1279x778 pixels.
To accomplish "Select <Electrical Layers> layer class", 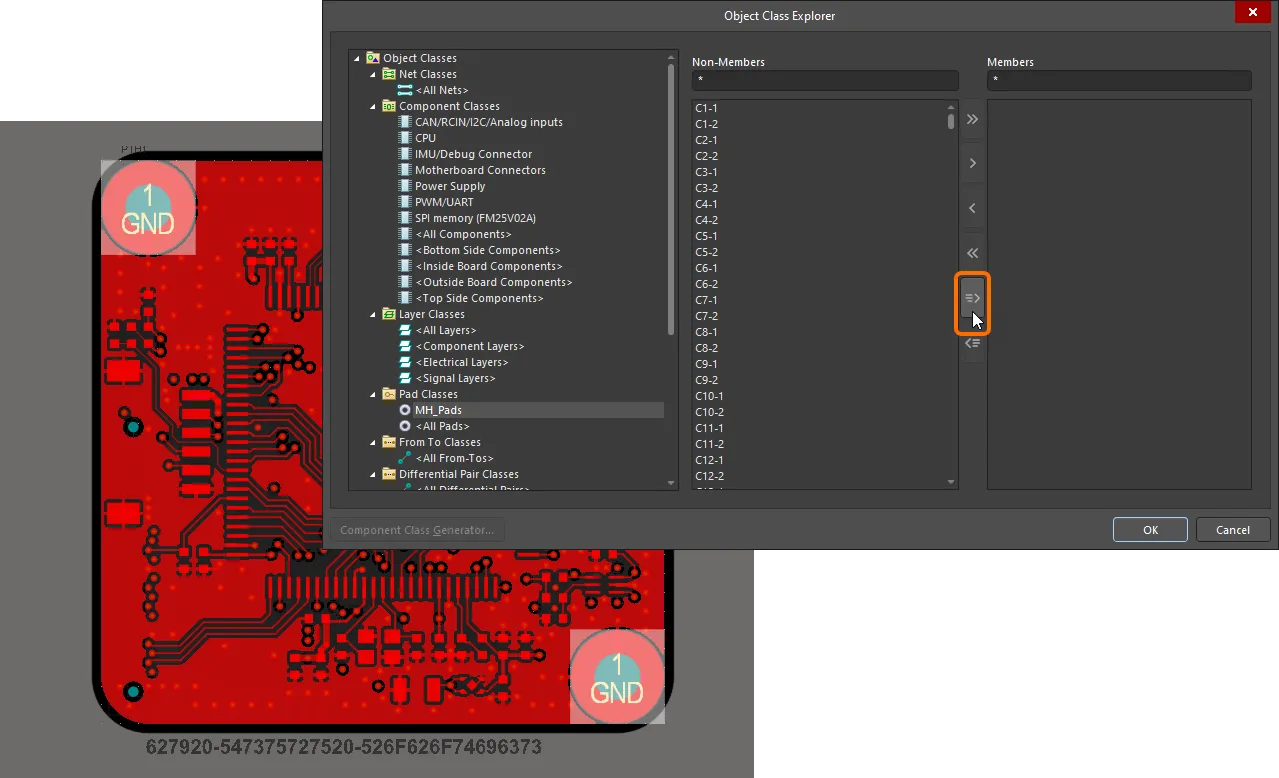I will tap(462, 362).
